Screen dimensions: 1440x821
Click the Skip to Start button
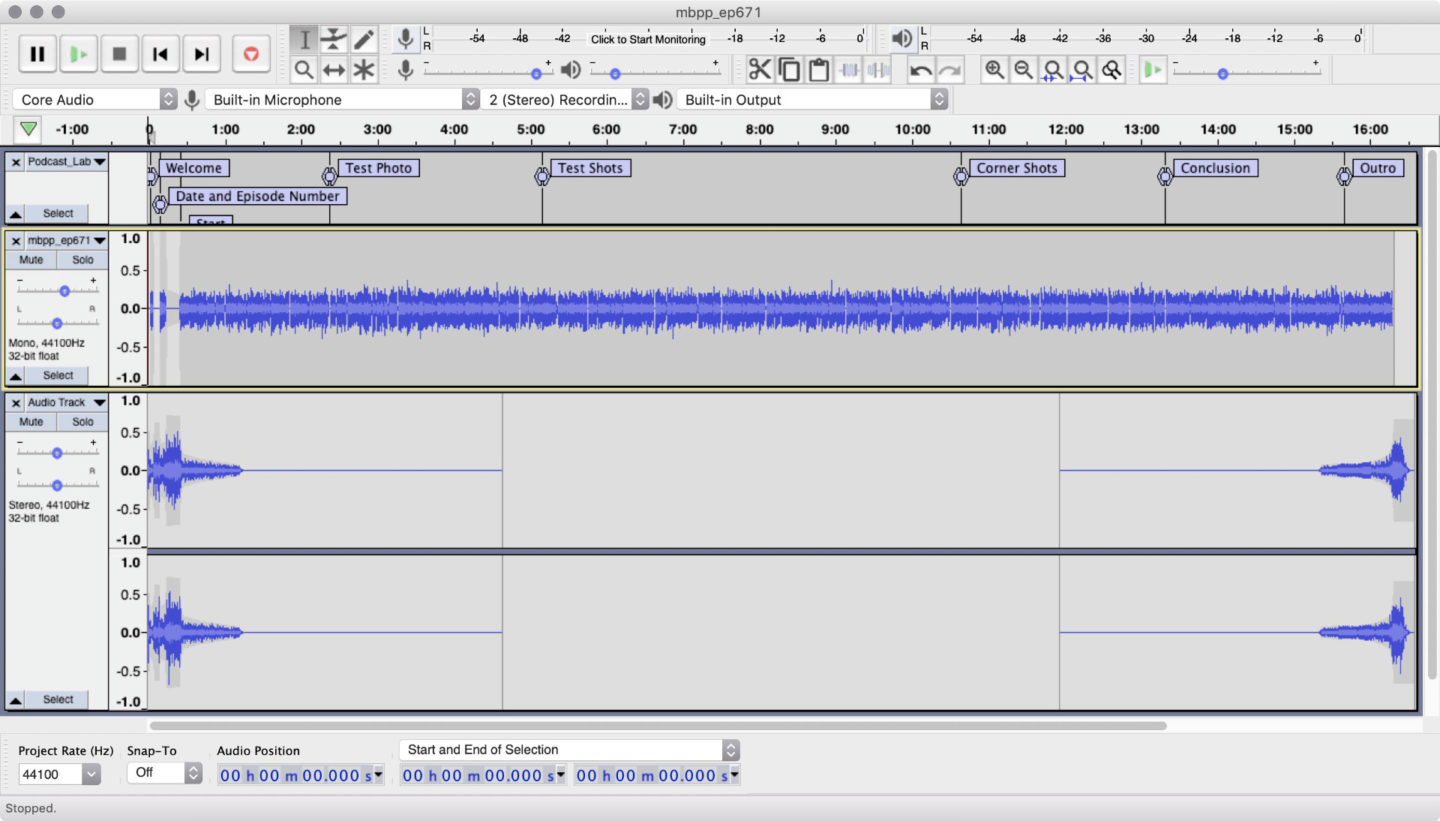click(x=160, y=54)
